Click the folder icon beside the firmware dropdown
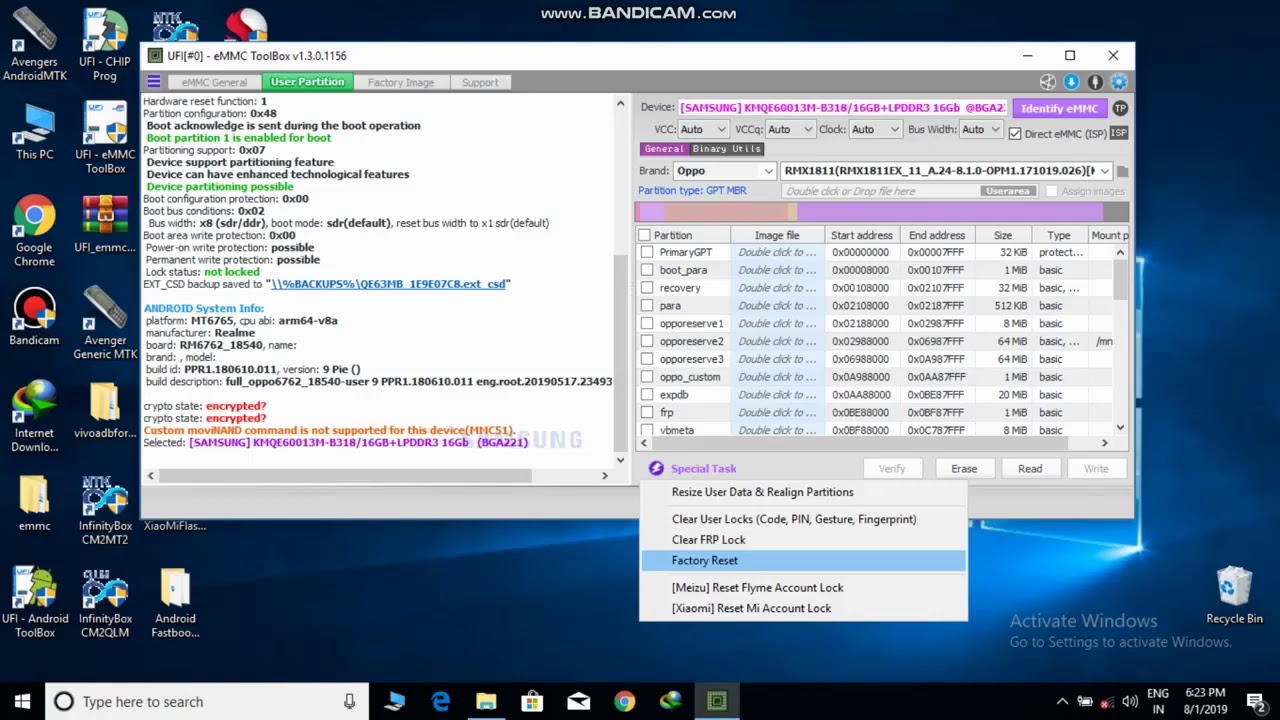Image resolution: width=1280 pixels, height=720 pixels. click(x=1122, y=171)
